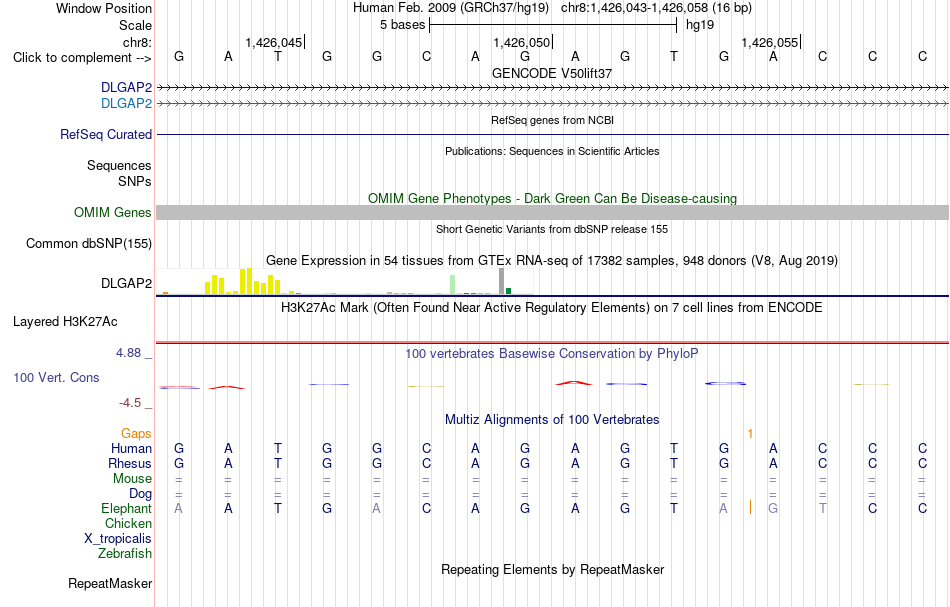
Task: Click 'RefSeq genes from NCBI' track title
Action: click(x=552, y=120)
